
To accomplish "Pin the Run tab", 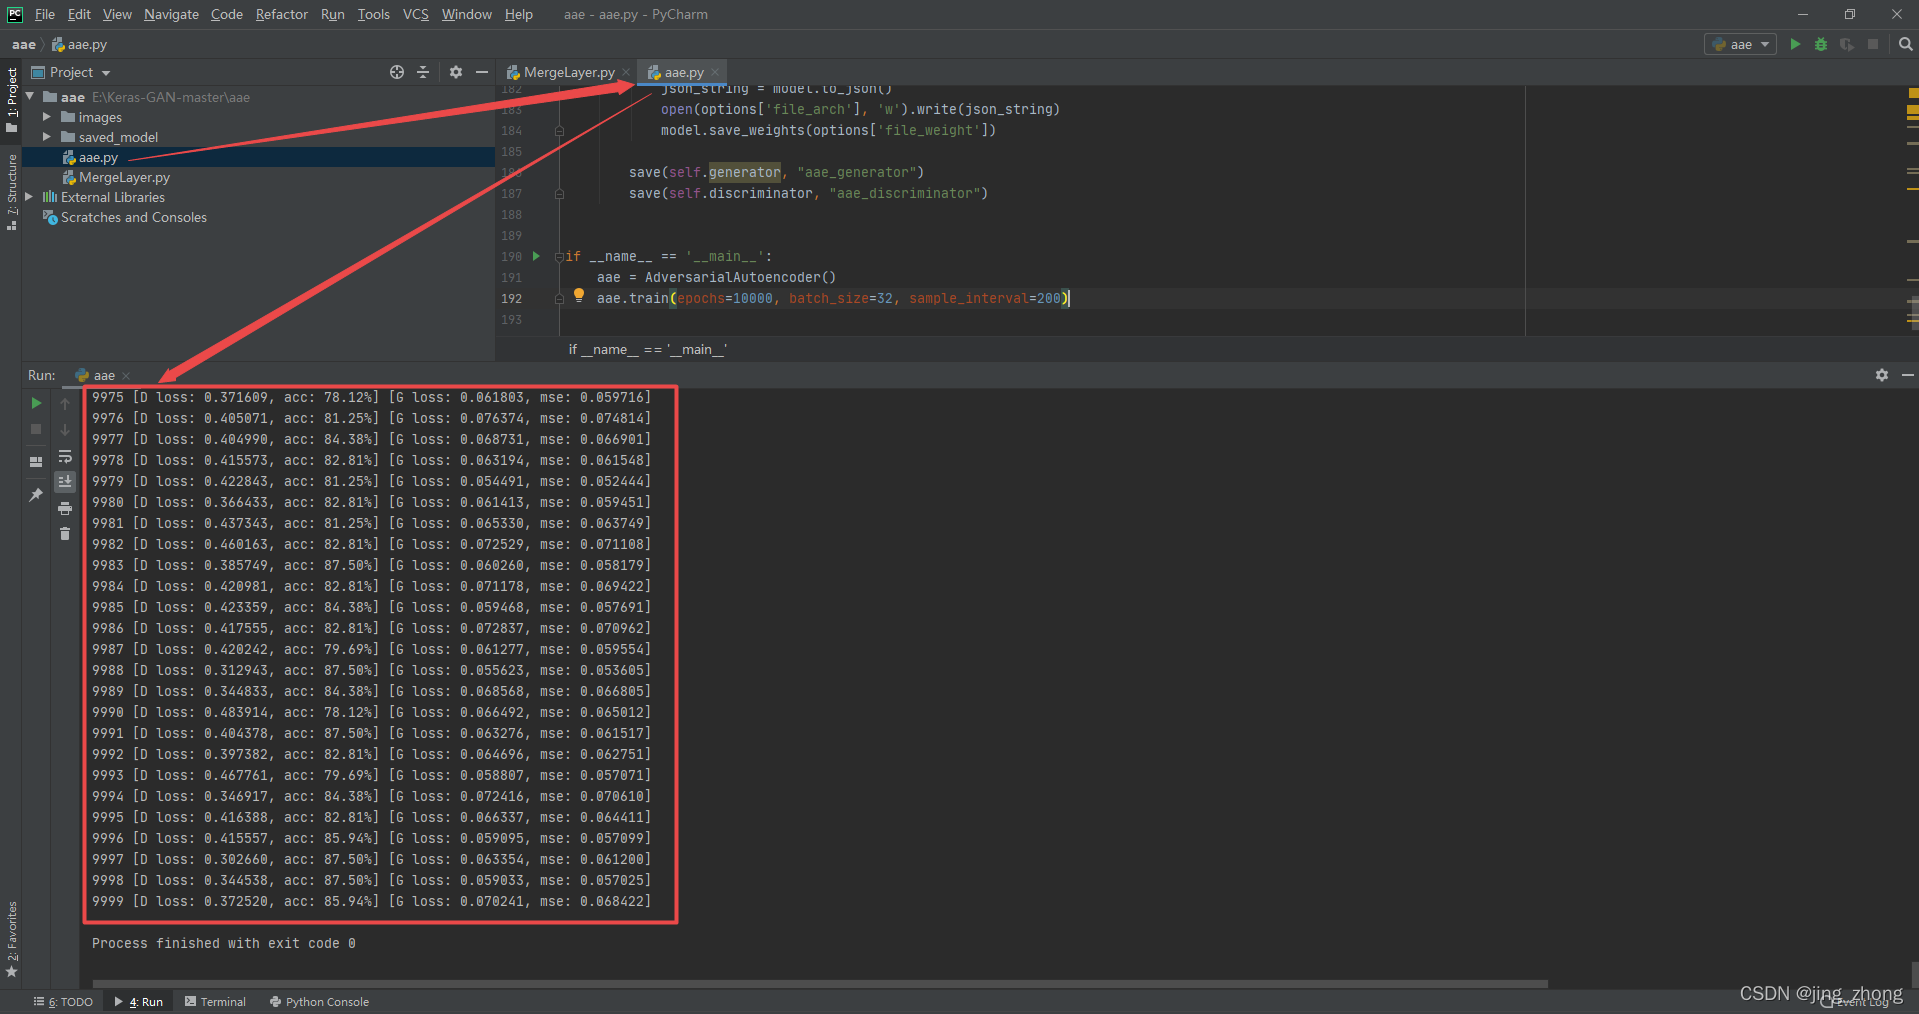I will [x=36, y=494].
